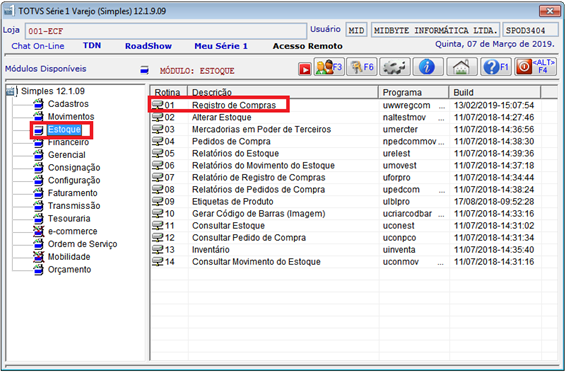
Task: Click routine icon for row 09
Action: [x=157, y=201]
